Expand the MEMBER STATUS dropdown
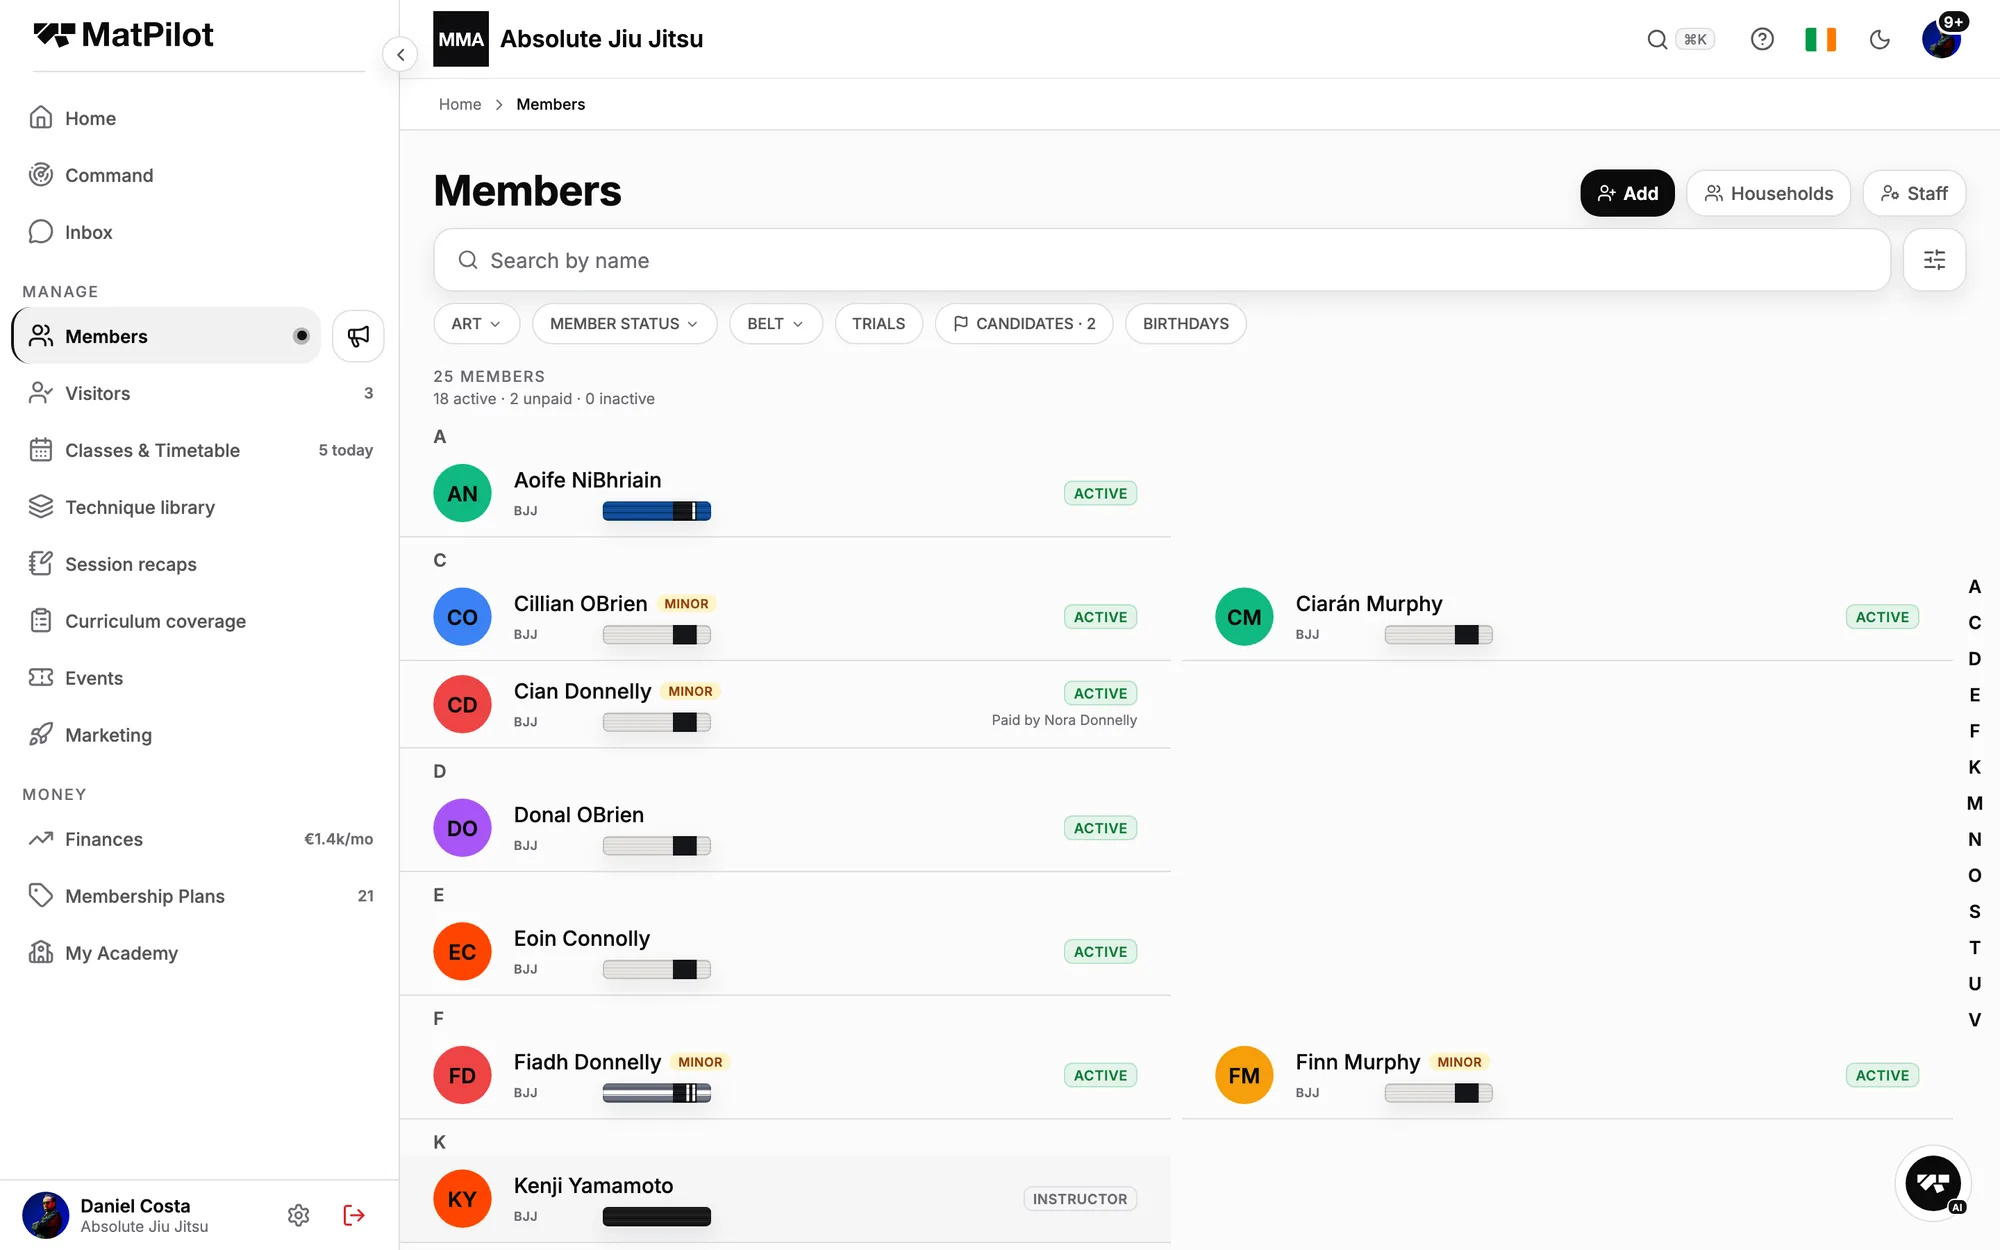The width and height of the screenshot is (2000, 1250). tap(624, 324)
